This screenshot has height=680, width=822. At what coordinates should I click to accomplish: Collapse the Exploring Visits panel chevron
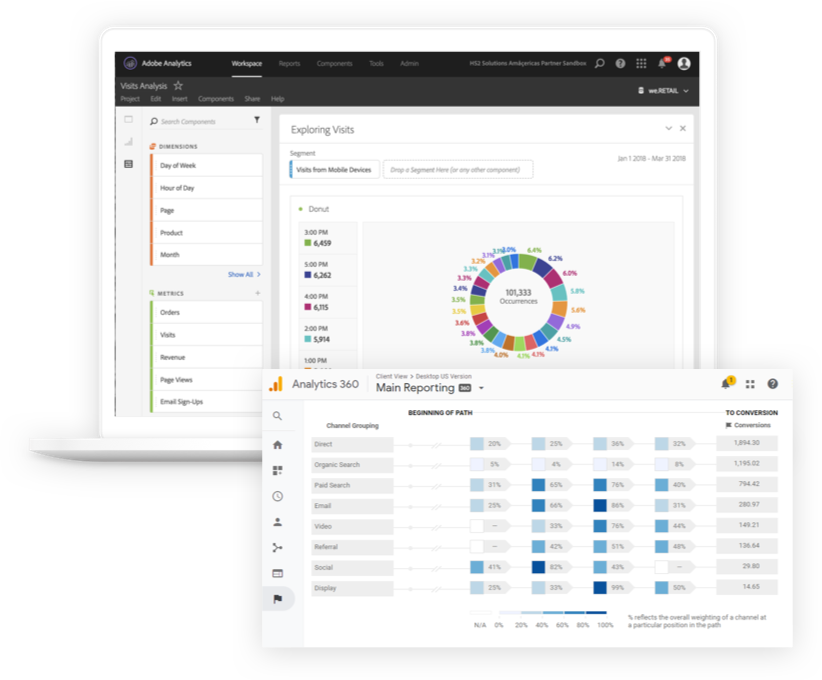tap(668, 128)
